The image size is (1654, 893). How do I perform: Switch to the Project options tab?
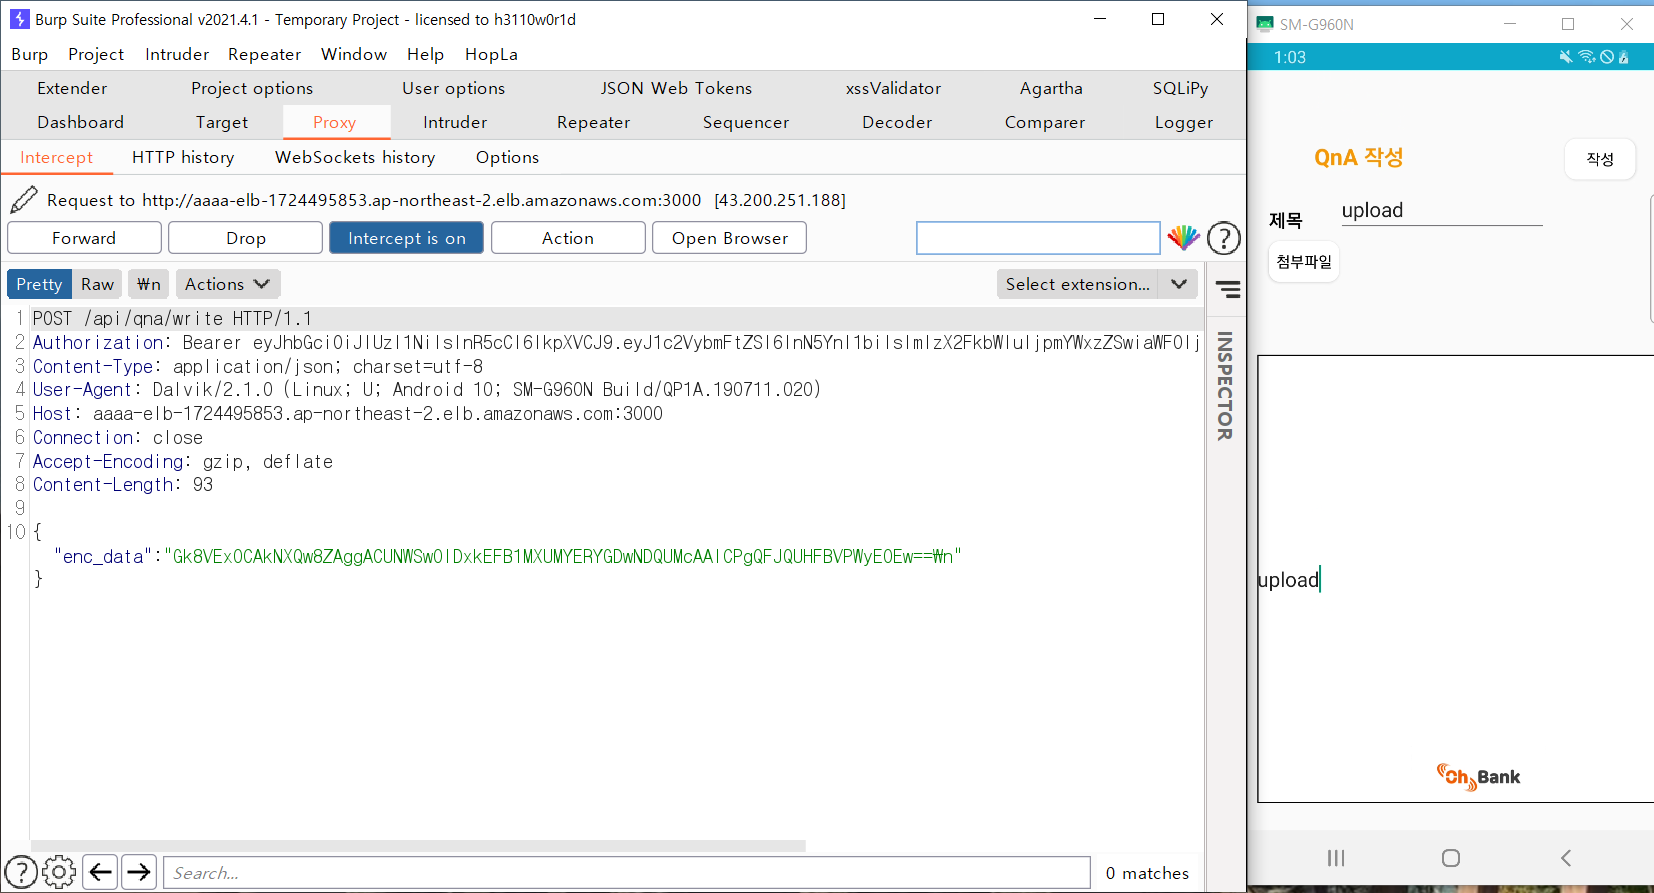tap(252, 88)
